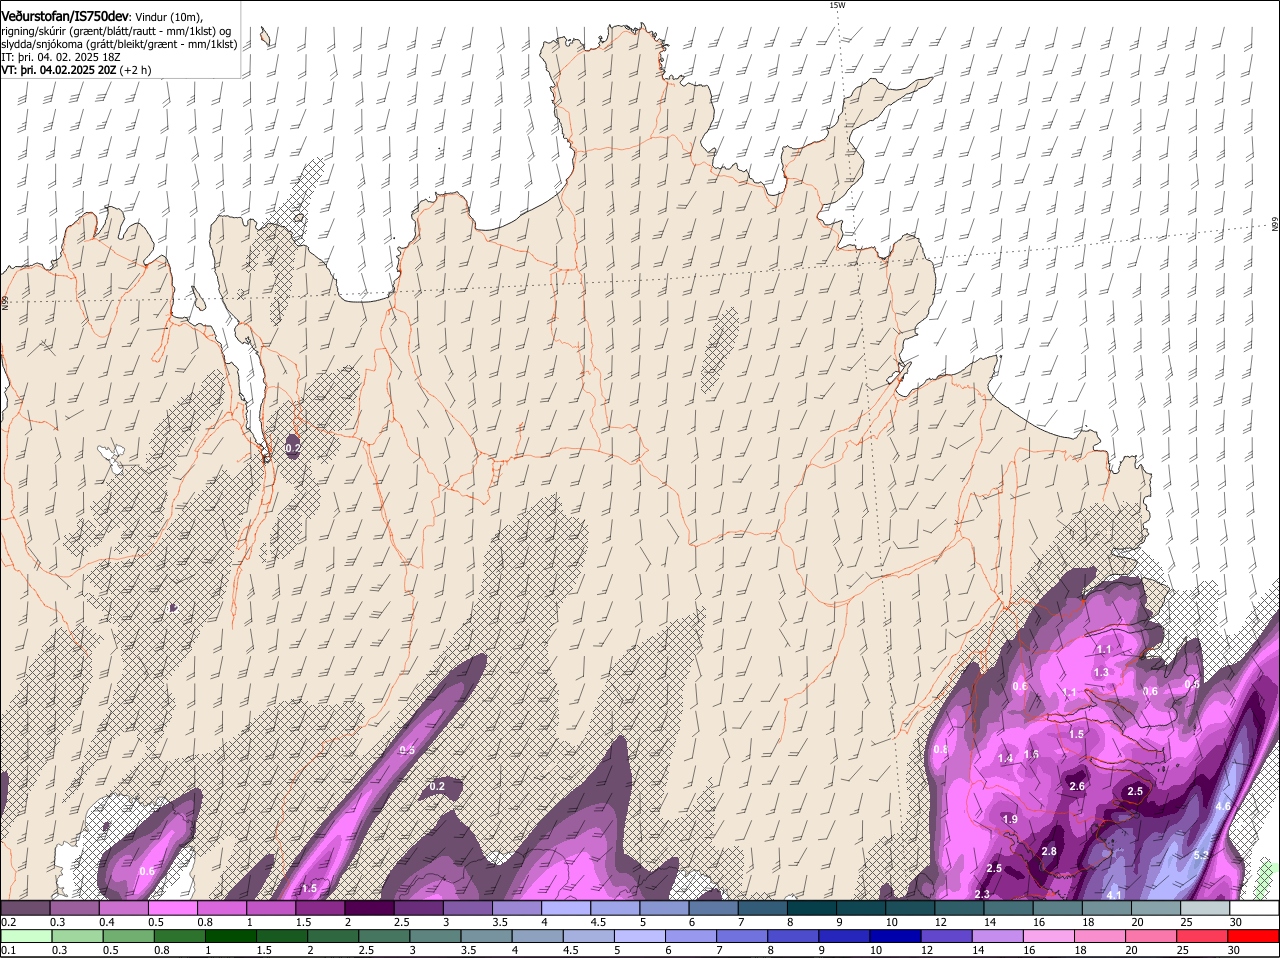
Task: Select the lower scale swatch between 0.5 and 0.8
Action: (128, 936)
